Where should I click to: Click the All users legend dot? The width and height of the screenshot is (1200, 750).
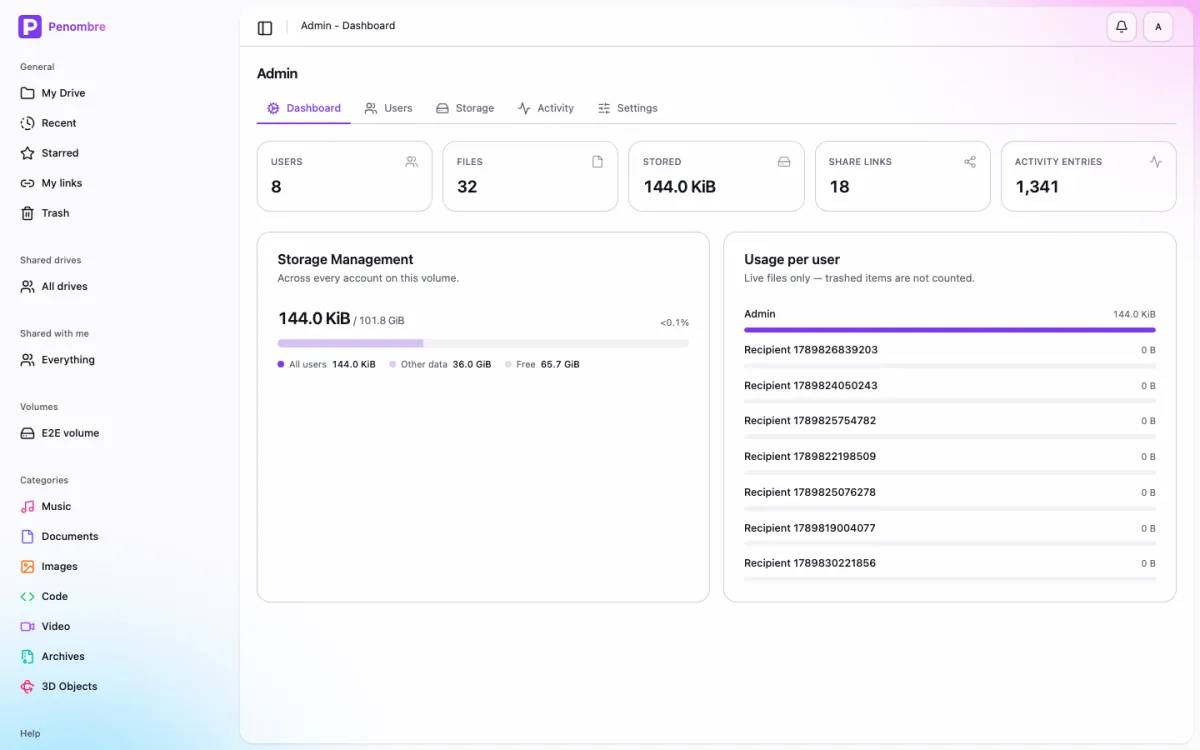281,365
